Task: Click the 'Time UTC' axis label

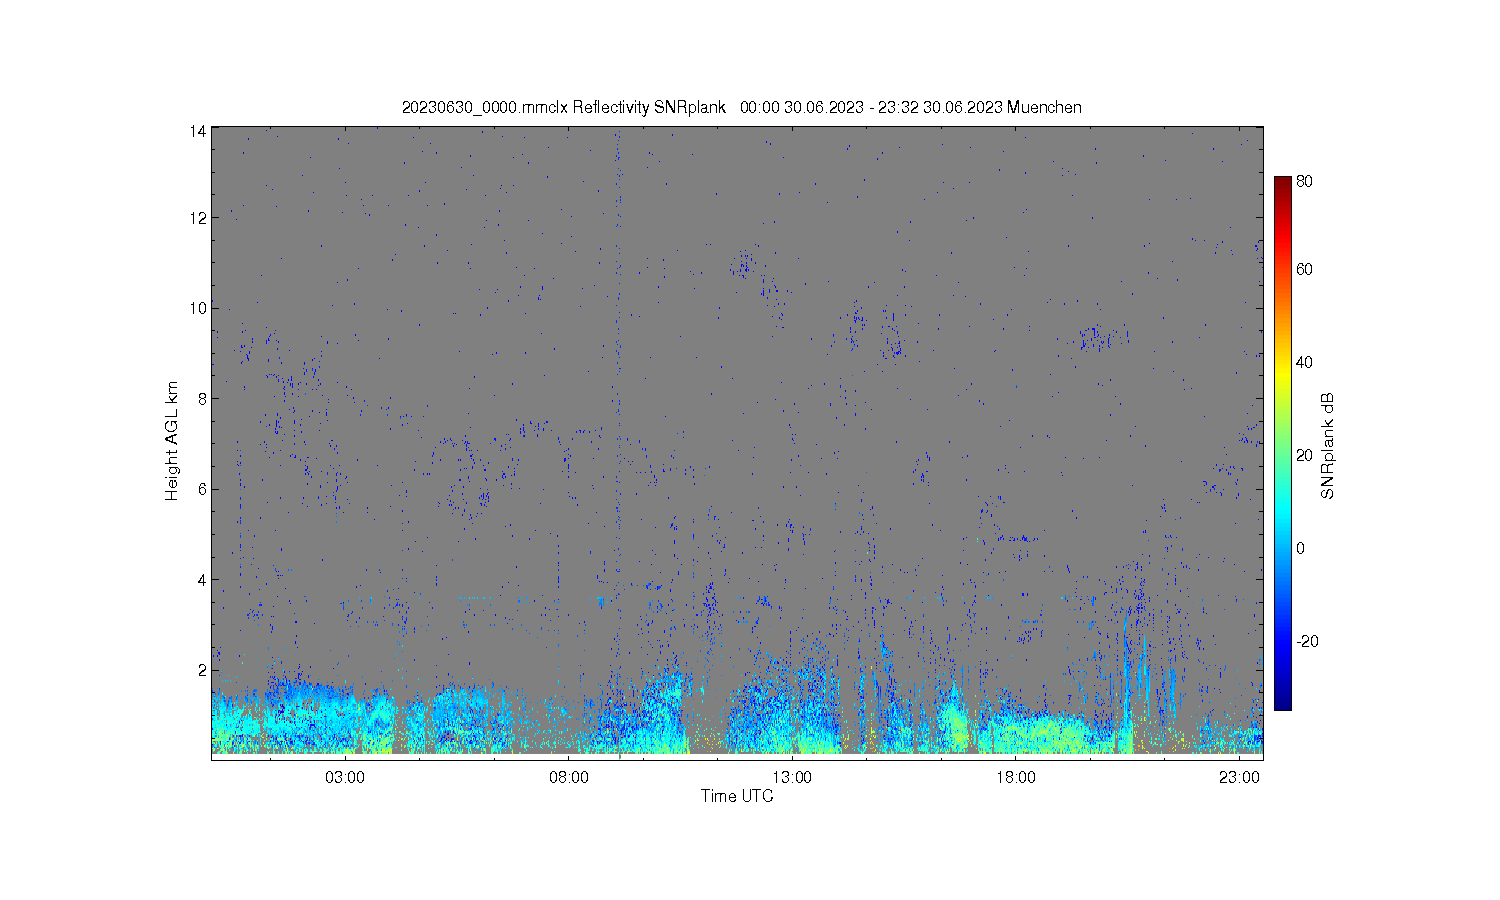Action: click(x=737, y=796)
